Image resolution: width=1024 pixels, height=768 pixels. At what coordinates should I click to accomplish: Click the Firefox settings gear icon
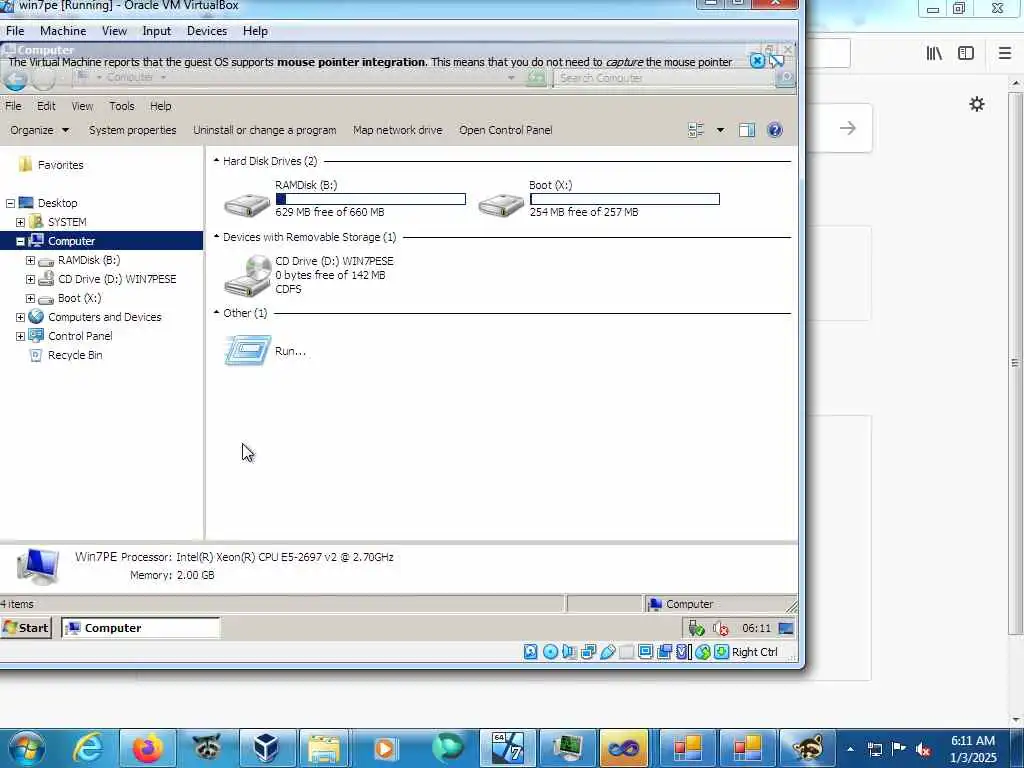(977, 104)
